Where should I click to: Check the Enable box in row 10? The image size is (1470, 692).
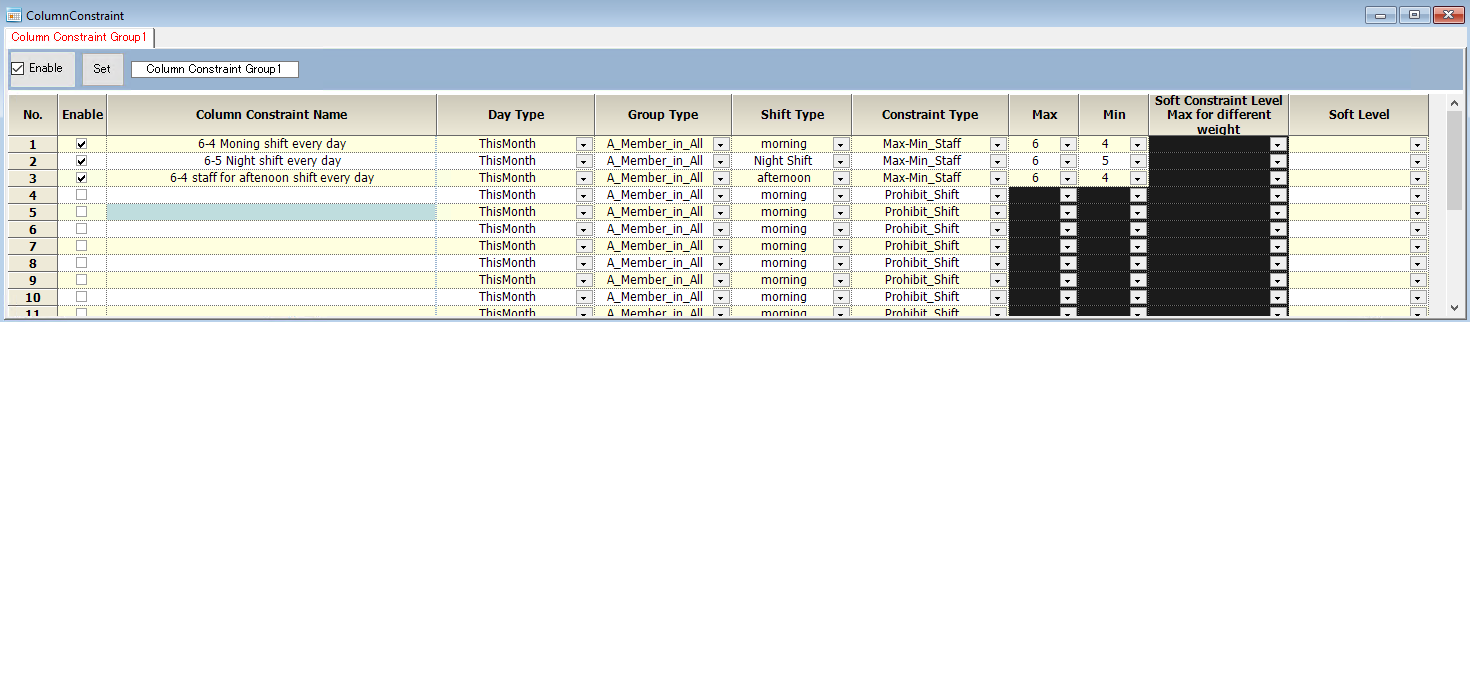click(82, 297)
